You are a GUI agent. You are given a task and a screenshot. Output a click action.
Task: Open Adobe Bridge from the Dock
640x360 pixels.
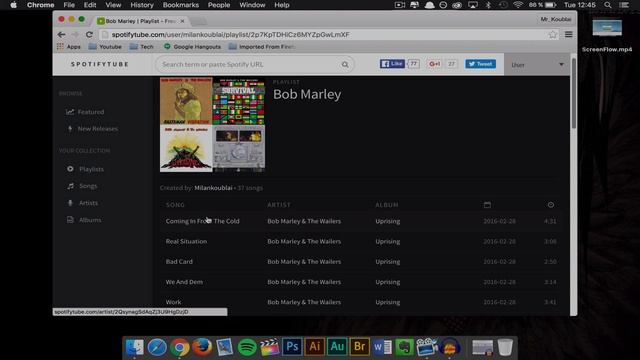359,347
